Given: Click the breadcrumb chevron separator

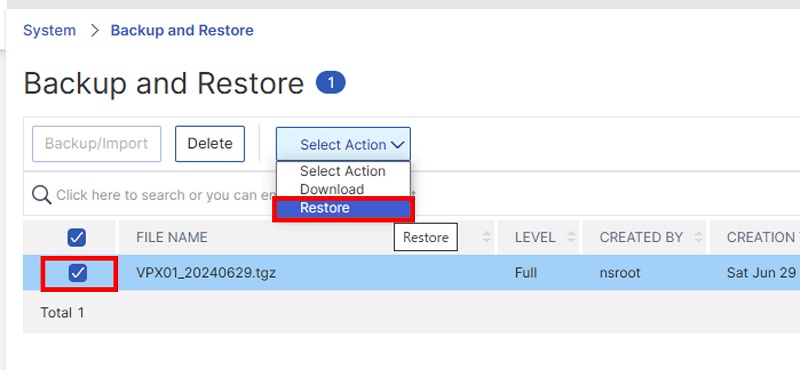Looking at the screenshot, I should pos(94,30).
